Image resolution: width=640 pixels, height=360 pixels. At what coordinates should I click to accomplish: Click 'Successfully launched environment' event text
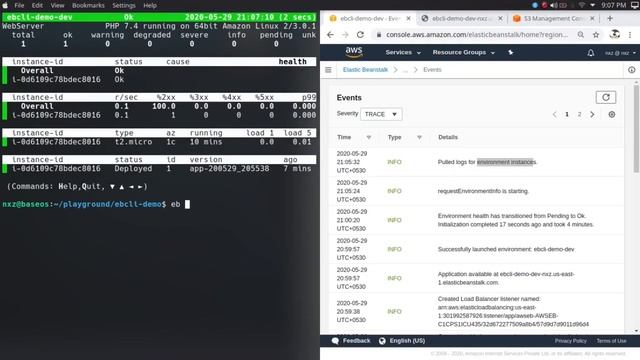(x=506, y=249)
